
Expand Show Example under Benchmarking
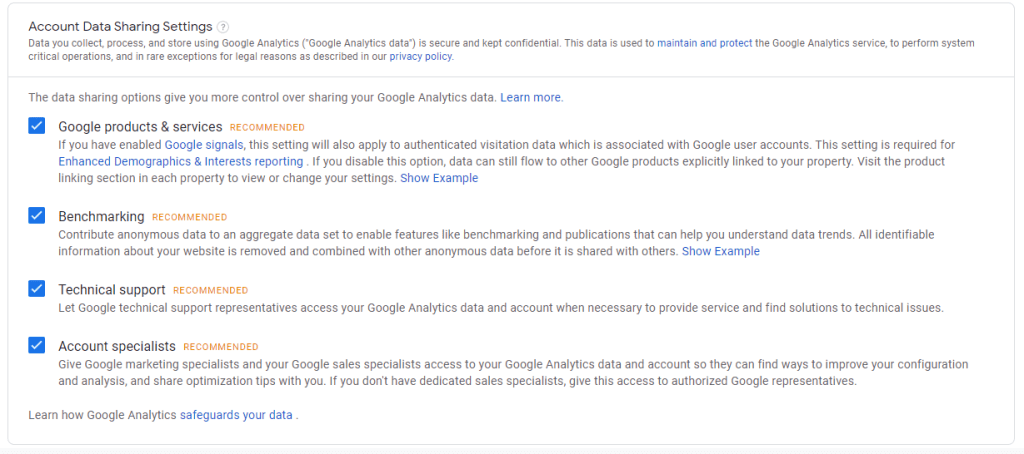[x=720, y=251]
